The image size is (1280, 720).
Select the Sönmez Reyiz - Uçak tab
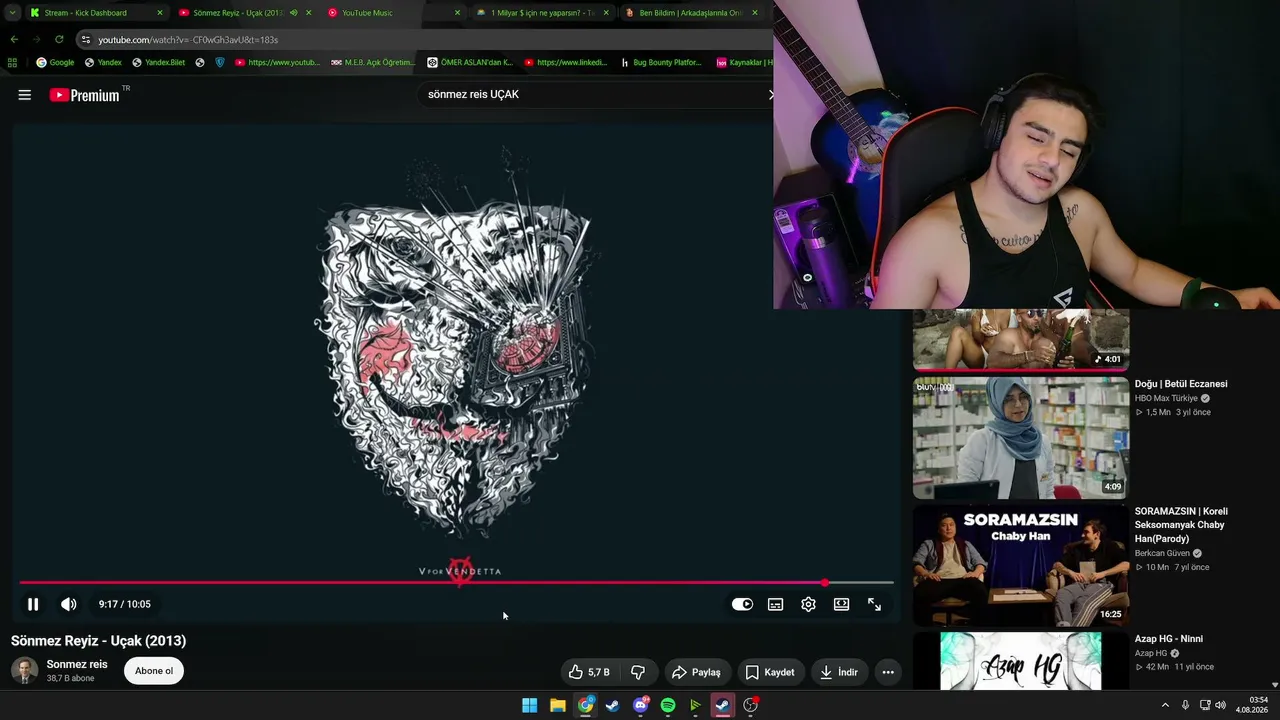click(238, 13)
